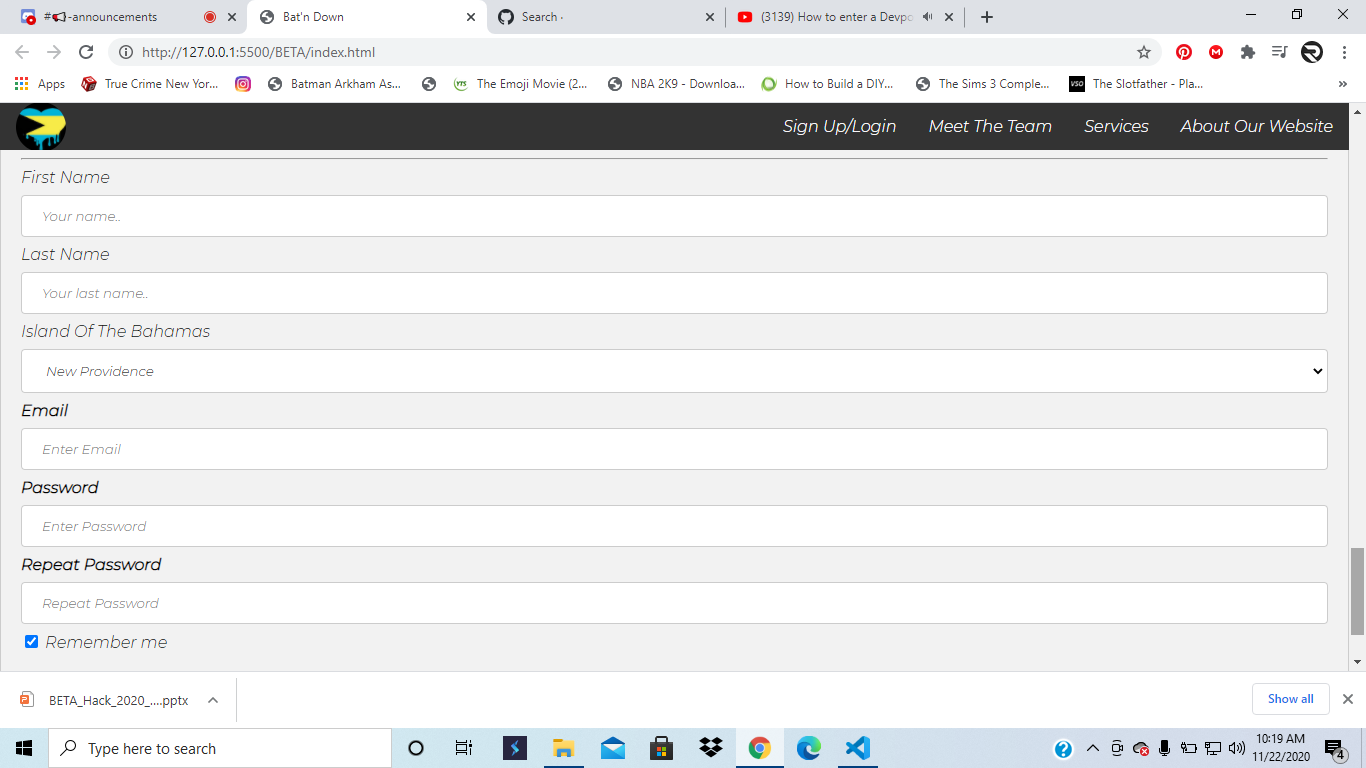Open the Mail app on taskbar
This screenshot has height=768, width=1366.
coord(612,748)
